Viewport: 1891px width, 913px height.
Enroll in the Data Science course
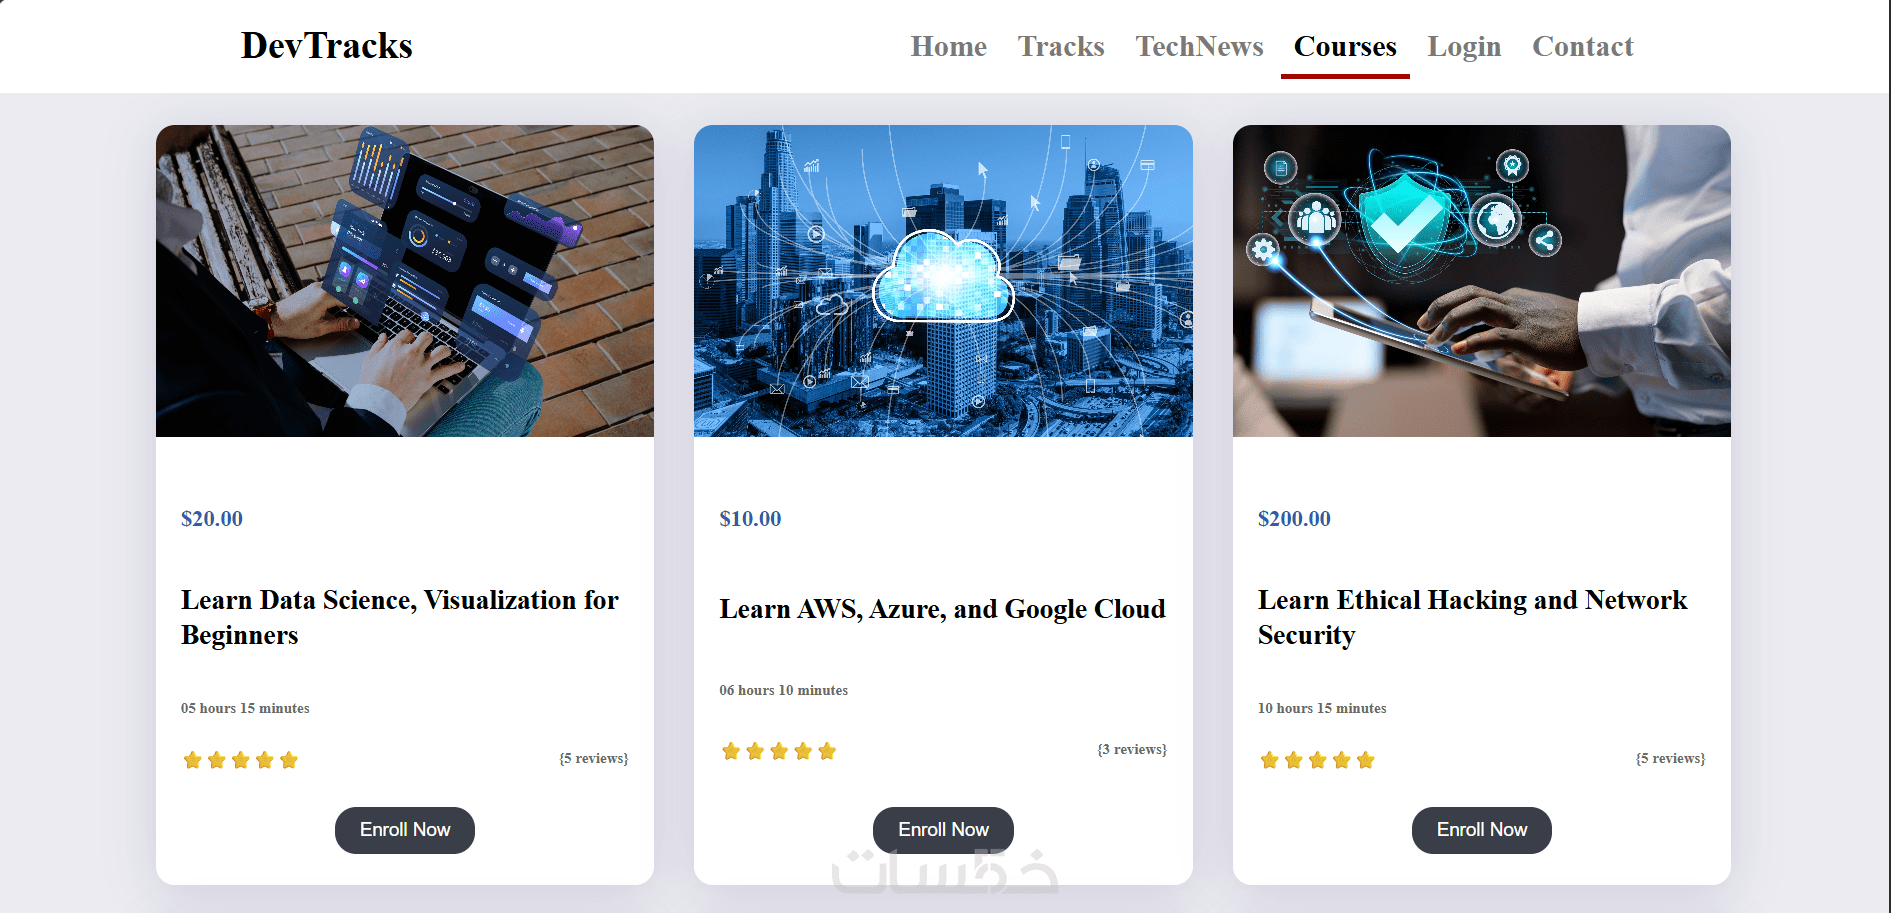405,830
